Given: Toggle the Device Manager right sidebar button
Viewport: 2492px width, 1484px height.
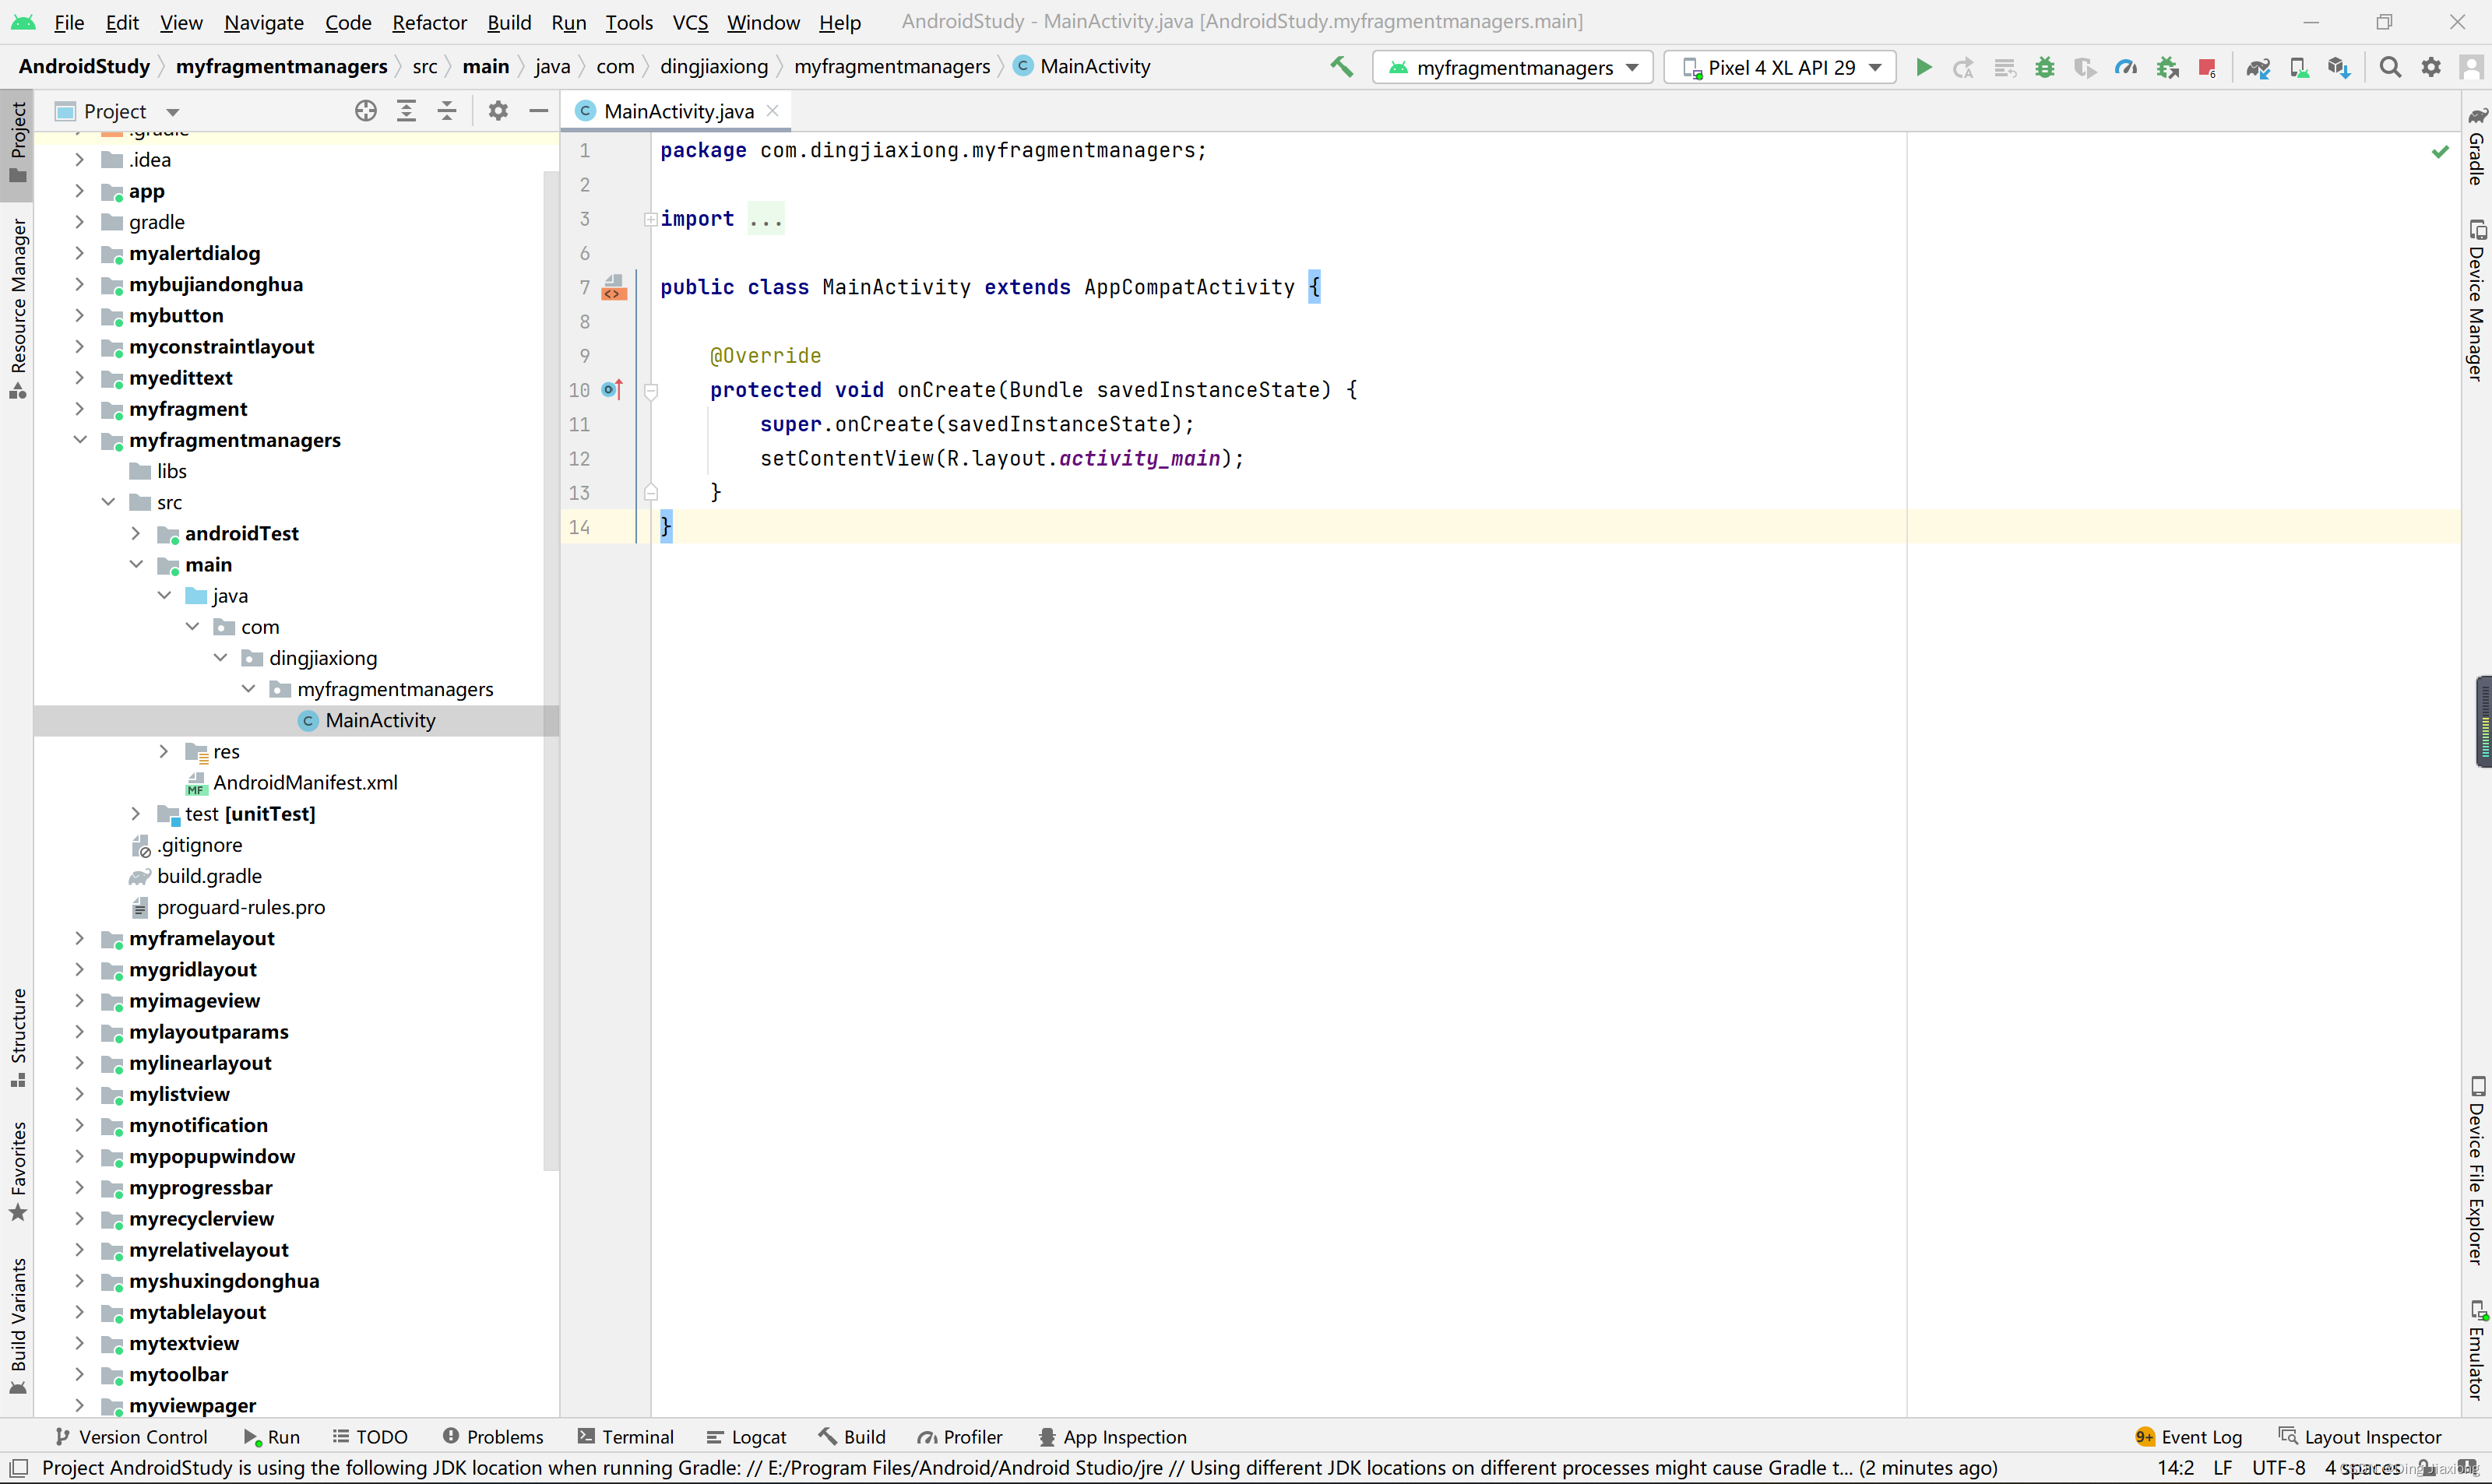Looking at the screenshot, I should coord(2476,300).
